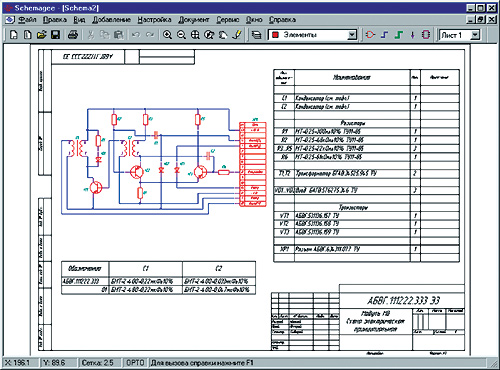Save the schema with the floppy disk icon

(55, 34)
